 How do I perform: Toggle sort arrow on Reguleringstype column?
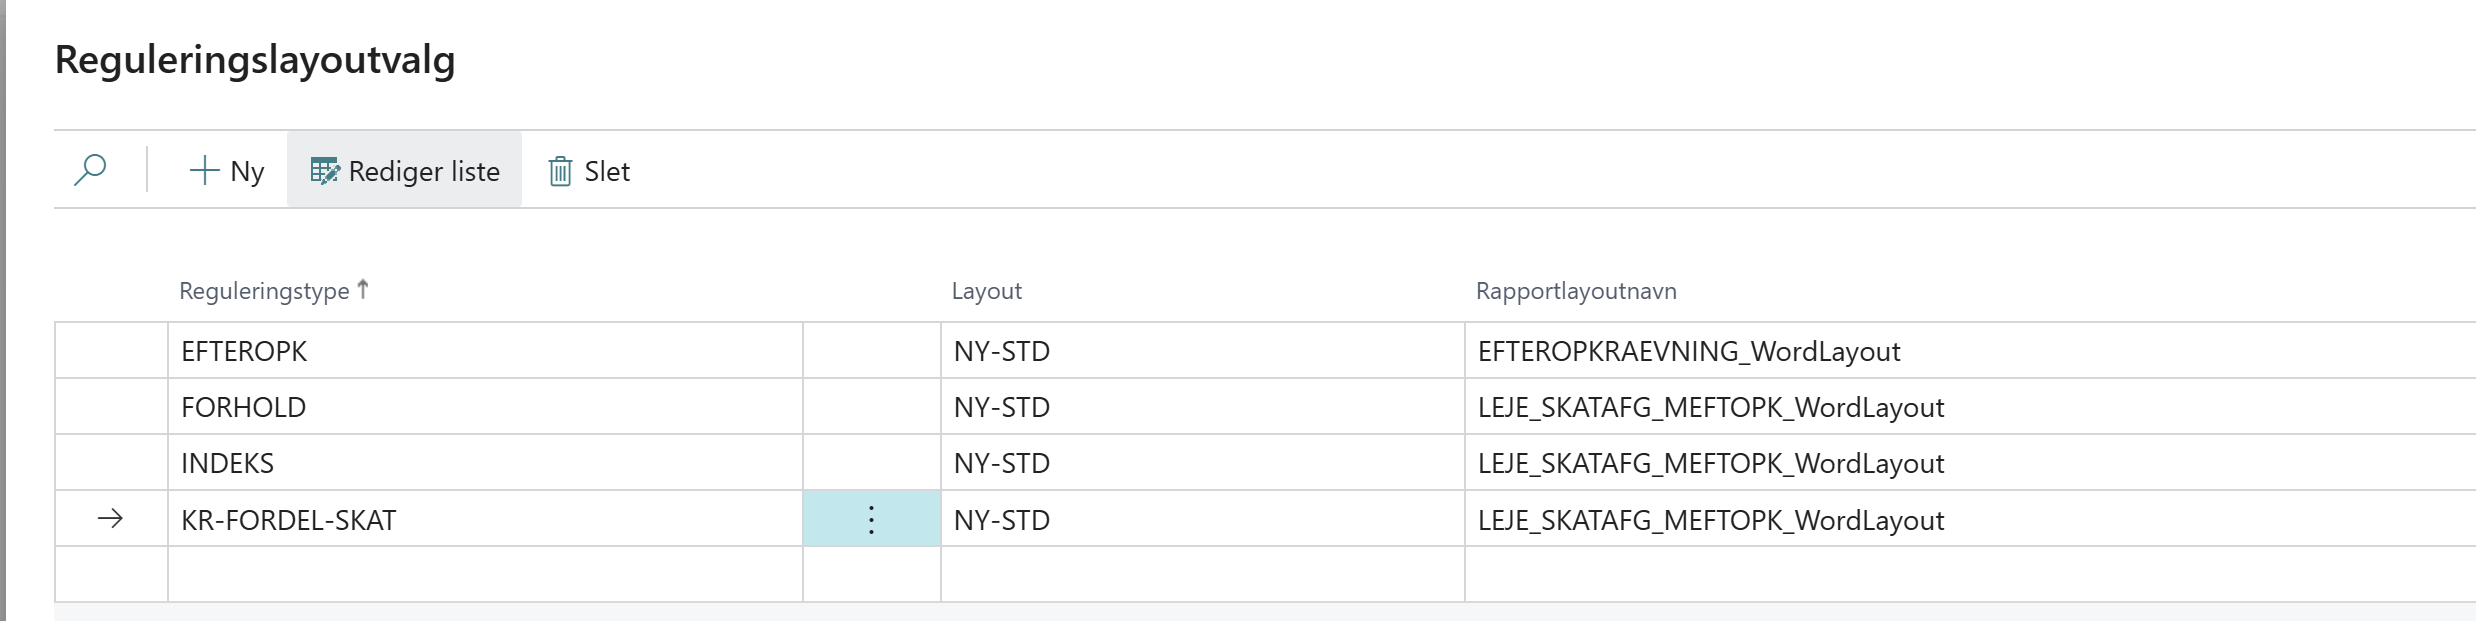[x=363, y=289]
